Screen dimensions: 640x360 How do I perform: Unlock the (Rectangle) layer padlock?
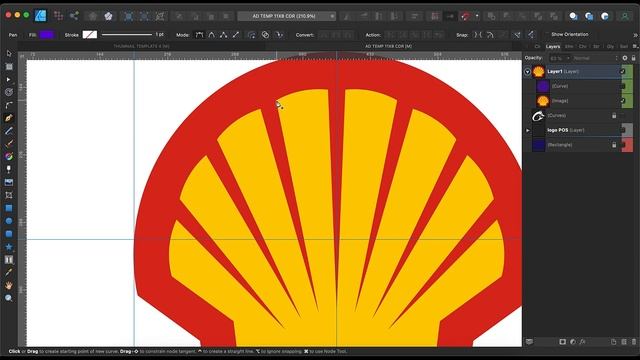614,145
